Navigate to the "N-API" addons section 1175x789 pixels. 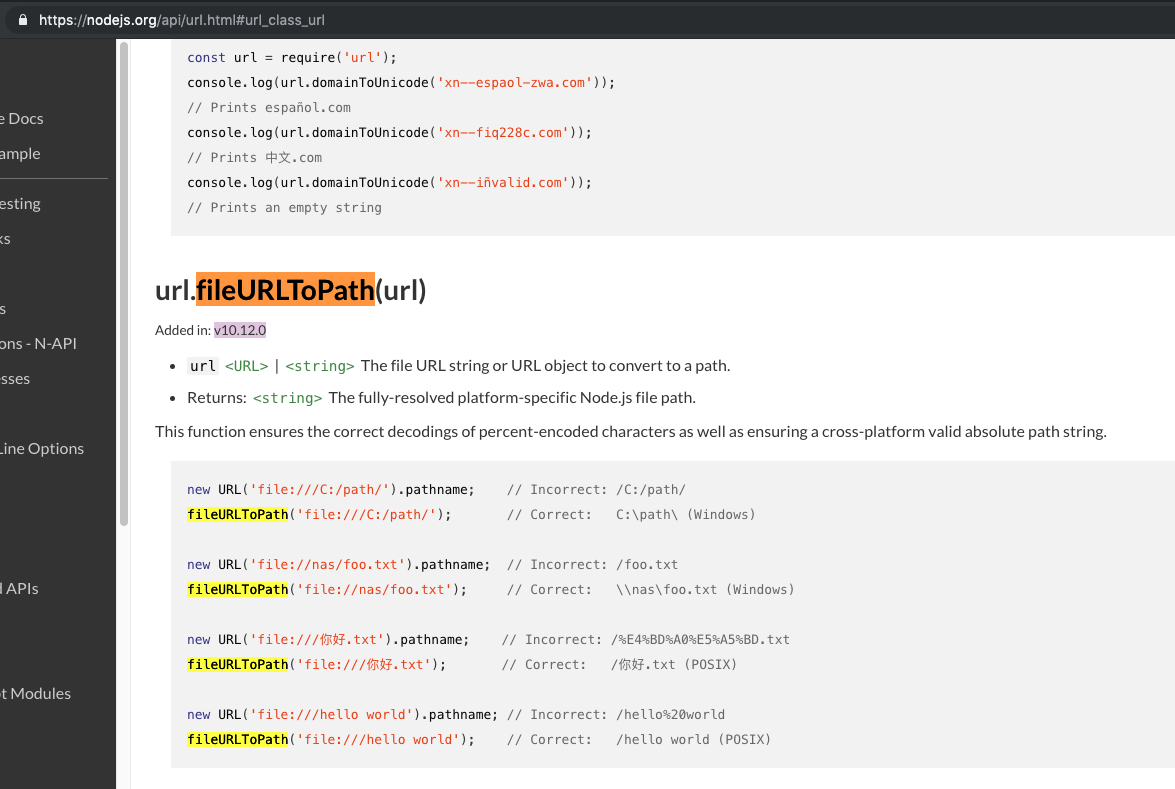click(x=40, y=343)
